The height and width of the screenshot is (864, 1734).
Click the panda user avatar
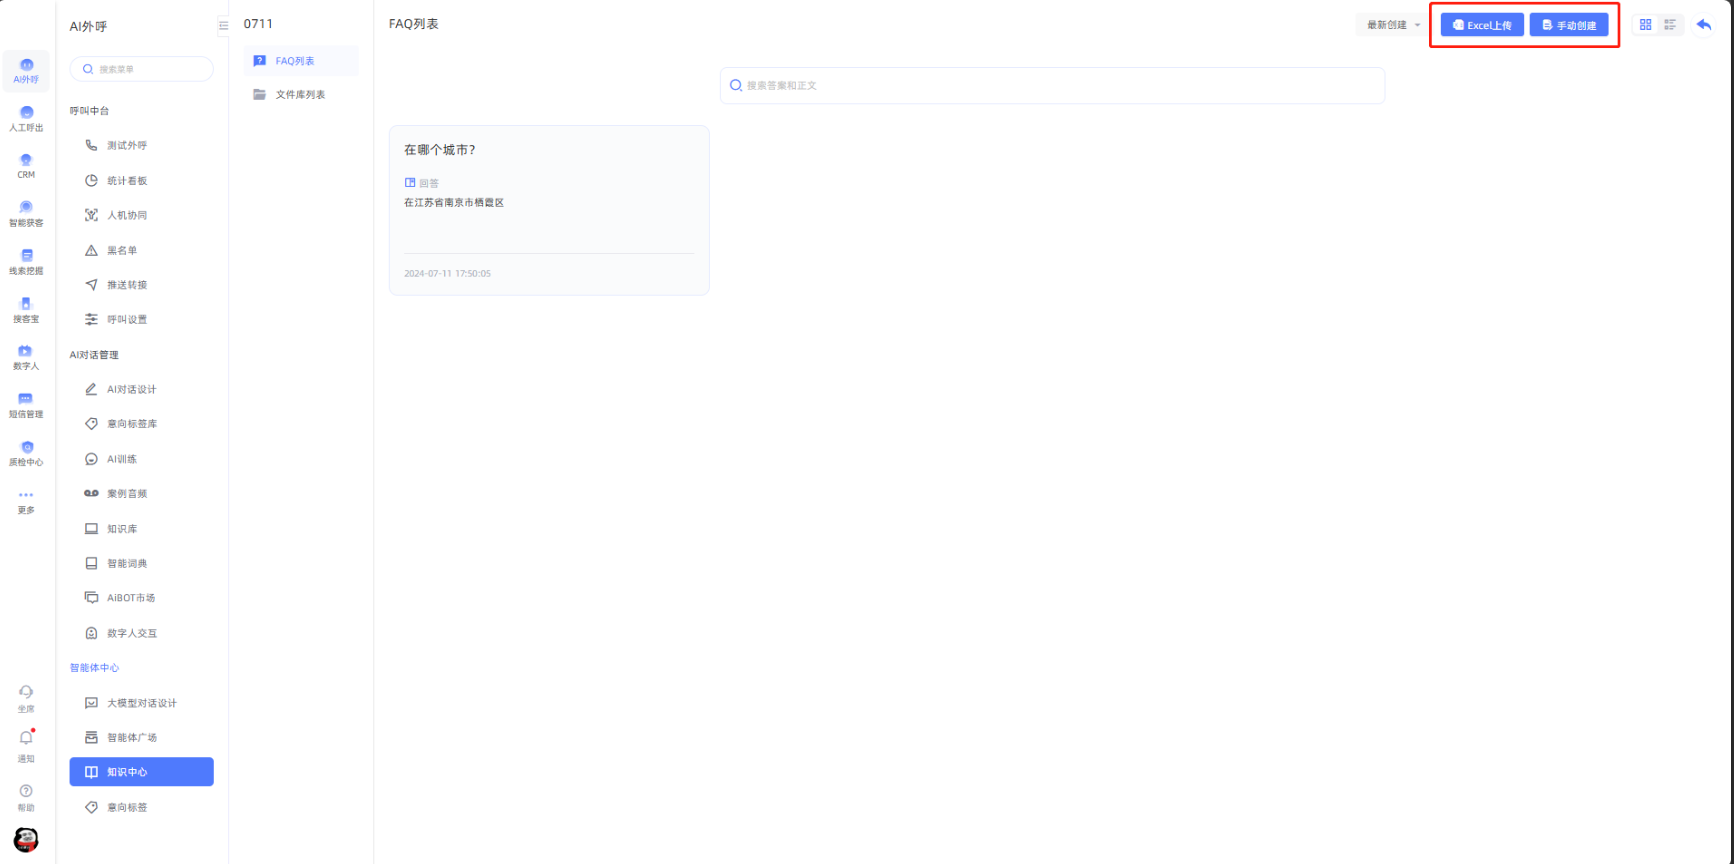tap(26, 839)
